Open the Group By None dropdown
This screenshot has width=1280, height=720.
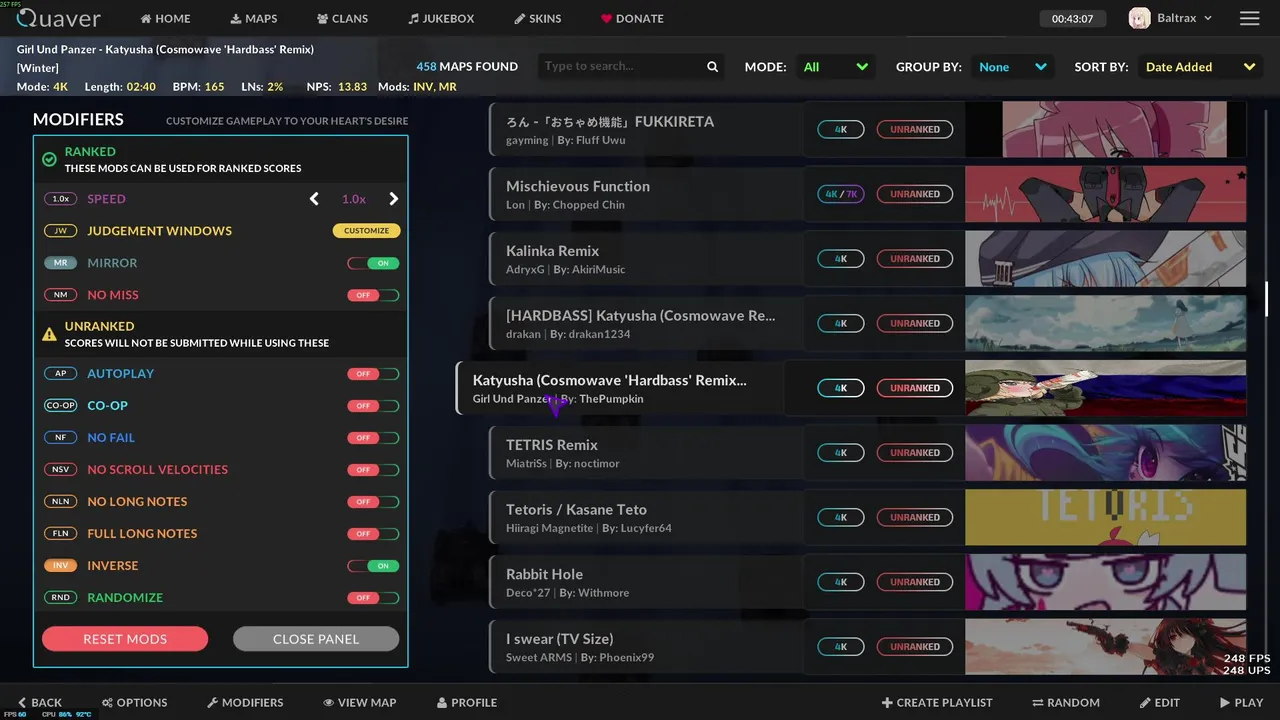pyautogui.click(x=1013, y=67)
